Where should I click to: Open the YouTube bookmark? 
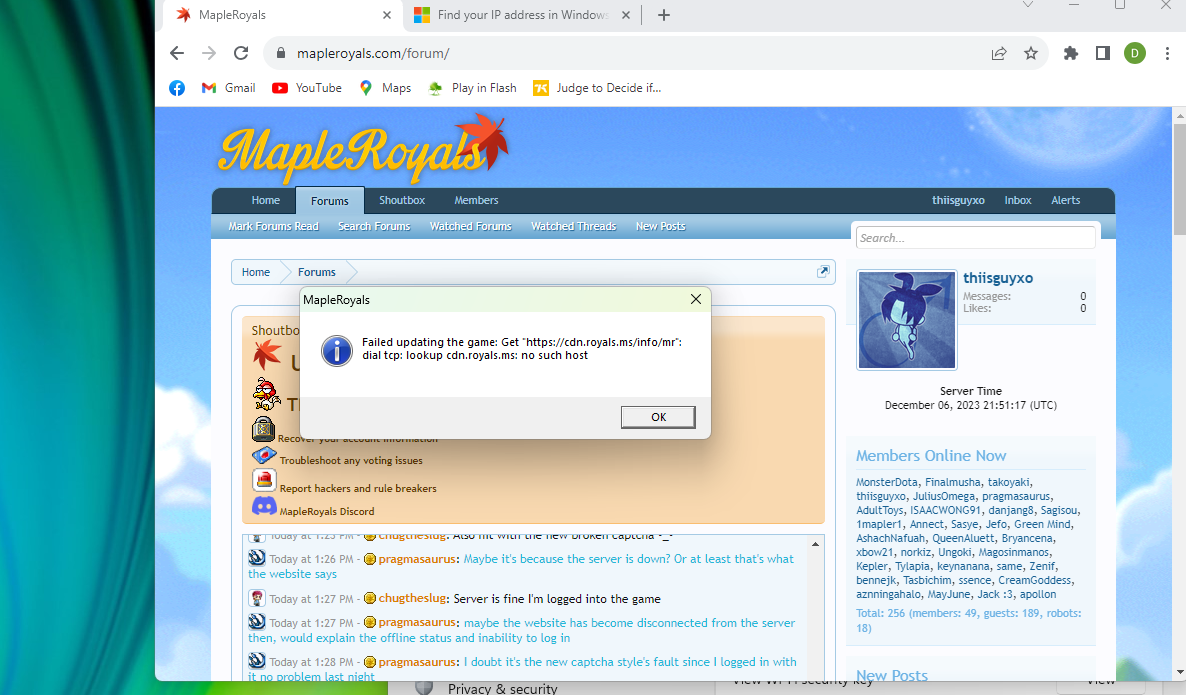tap(307, 88)
